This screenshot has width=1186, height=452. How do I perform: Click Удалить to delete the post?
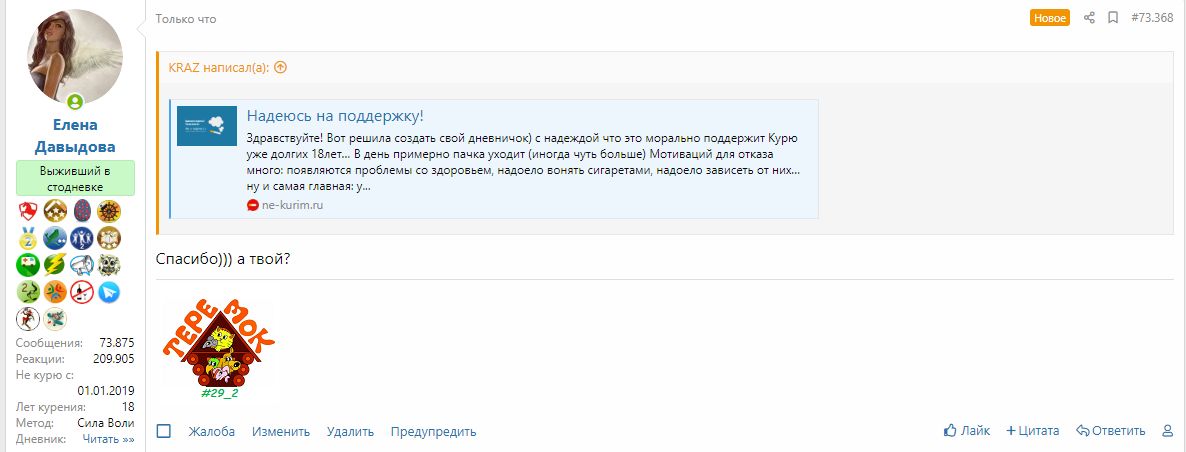pos(350,432)
